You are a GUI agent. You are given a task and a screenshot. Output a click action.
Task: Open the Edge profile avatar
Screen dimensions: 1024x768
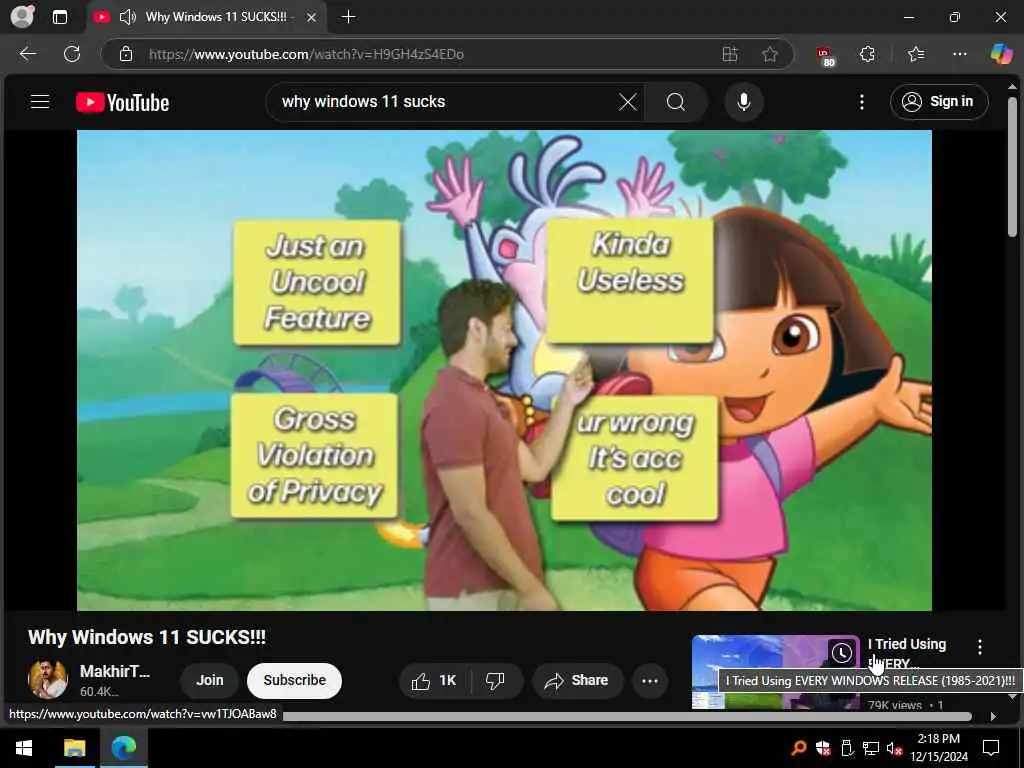(22, 16)
